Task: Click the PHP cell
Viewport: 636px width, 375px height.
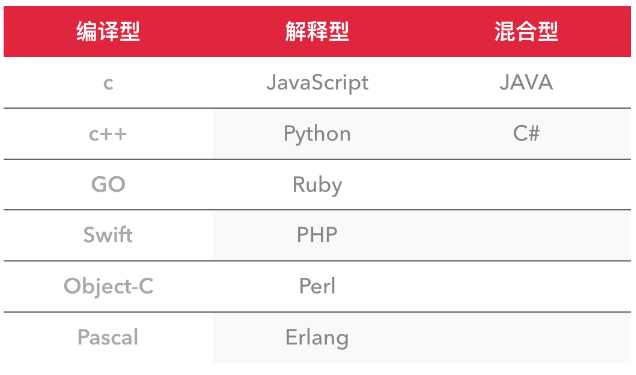Action: [x=317, y=235]
